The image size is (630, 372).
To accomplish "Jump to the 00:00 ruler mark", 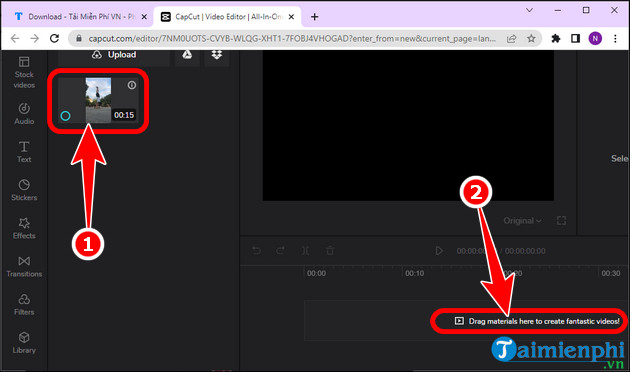I will [316, 273].
